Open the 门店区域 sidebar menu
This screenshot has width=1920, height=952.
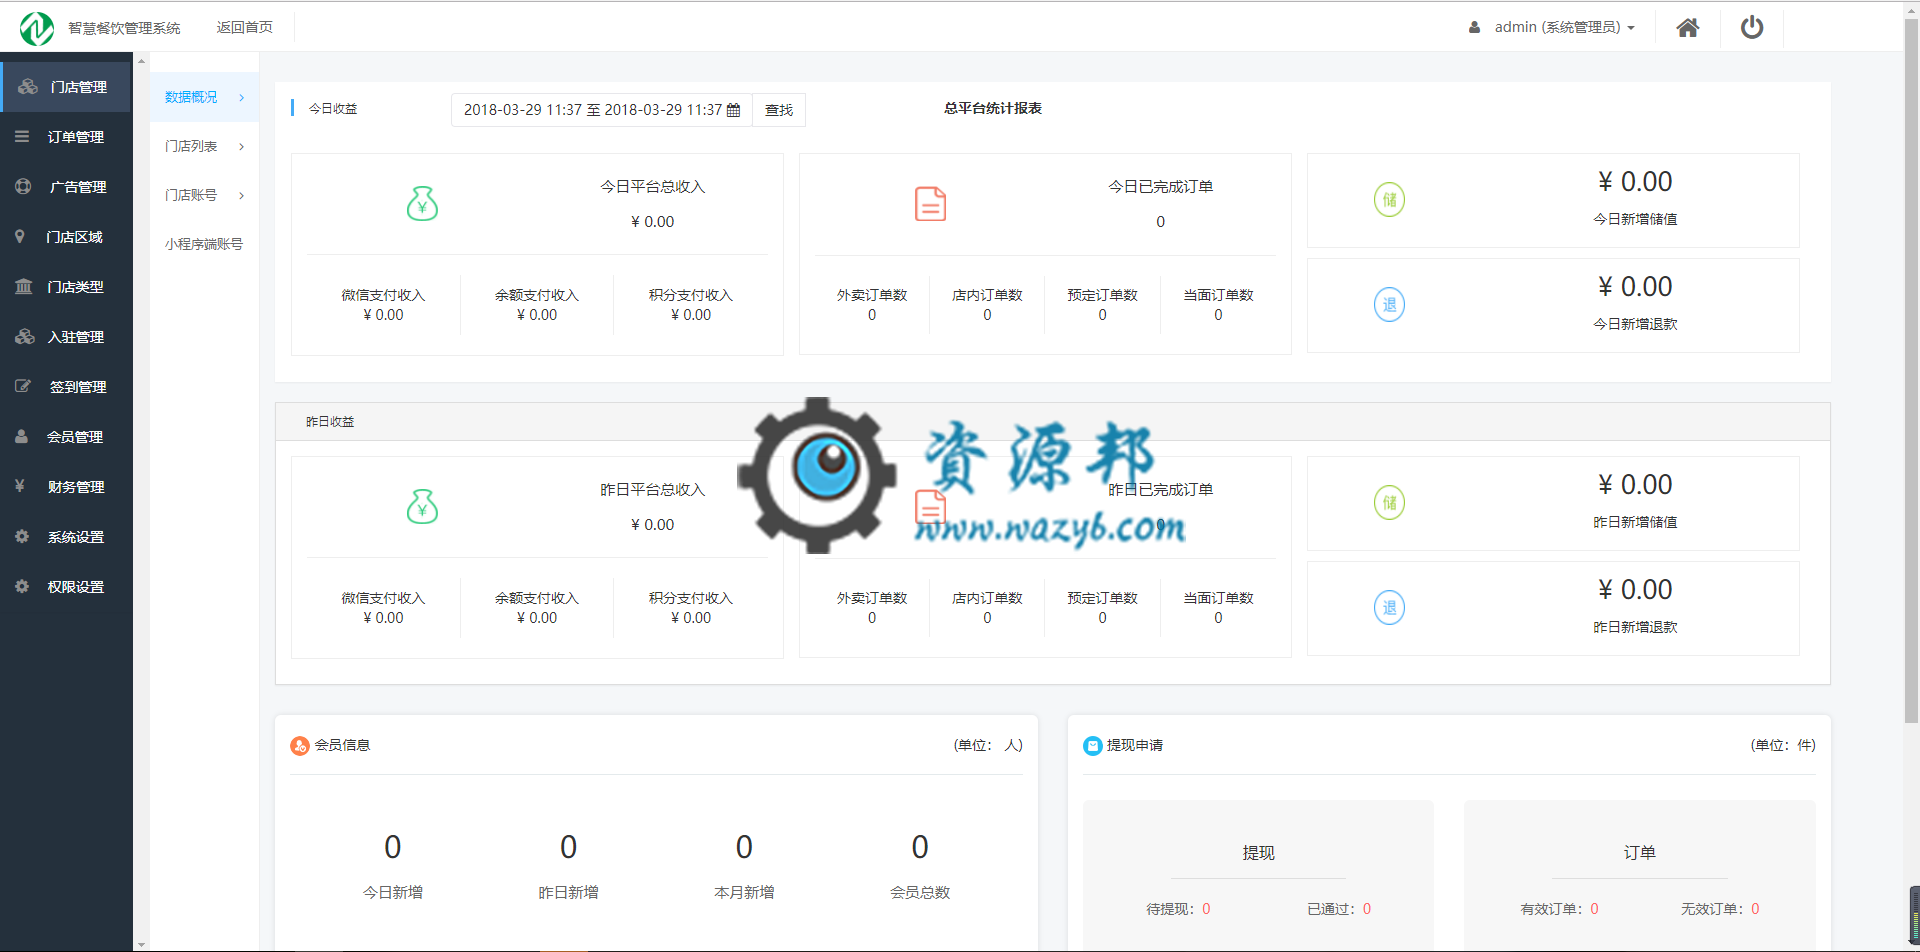point(66,237)
